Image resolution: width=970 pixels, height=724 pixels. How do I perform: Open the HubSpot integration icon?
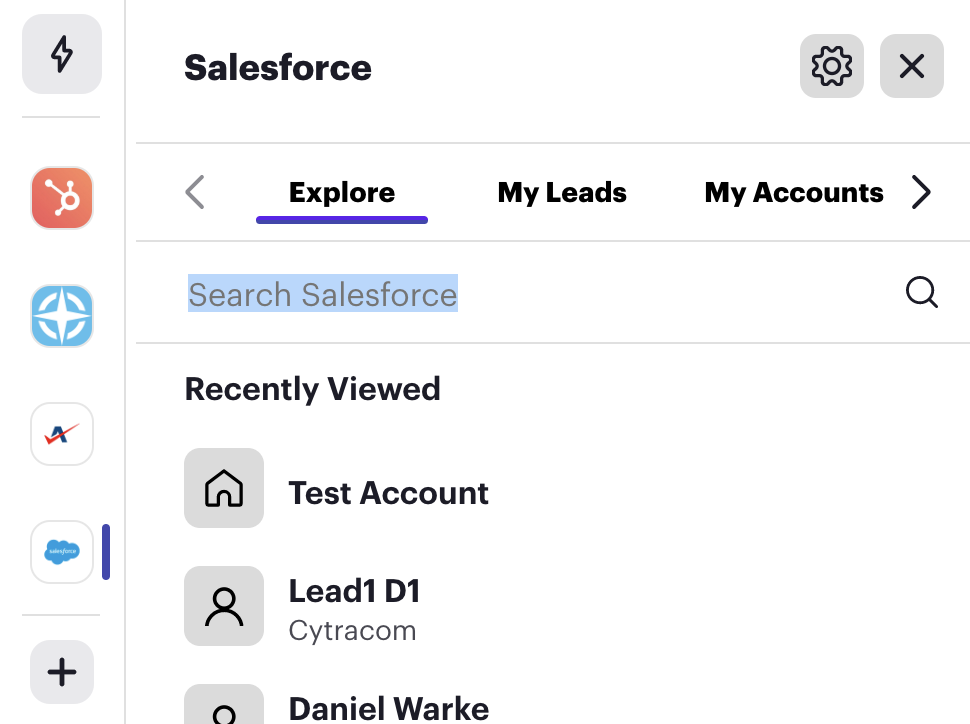pos(62,198)
